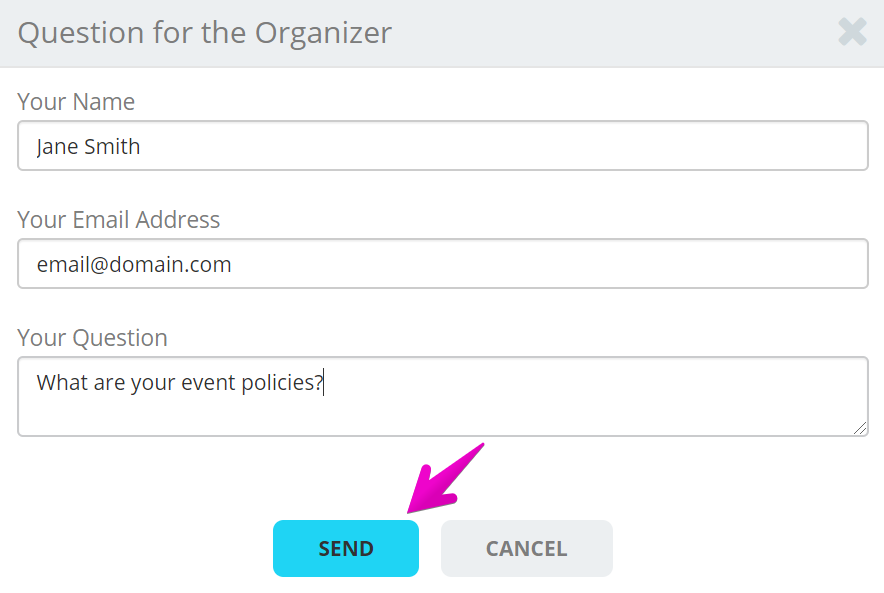Click the 'Your Question' label

pyautogui.click(x=92, y=338)
